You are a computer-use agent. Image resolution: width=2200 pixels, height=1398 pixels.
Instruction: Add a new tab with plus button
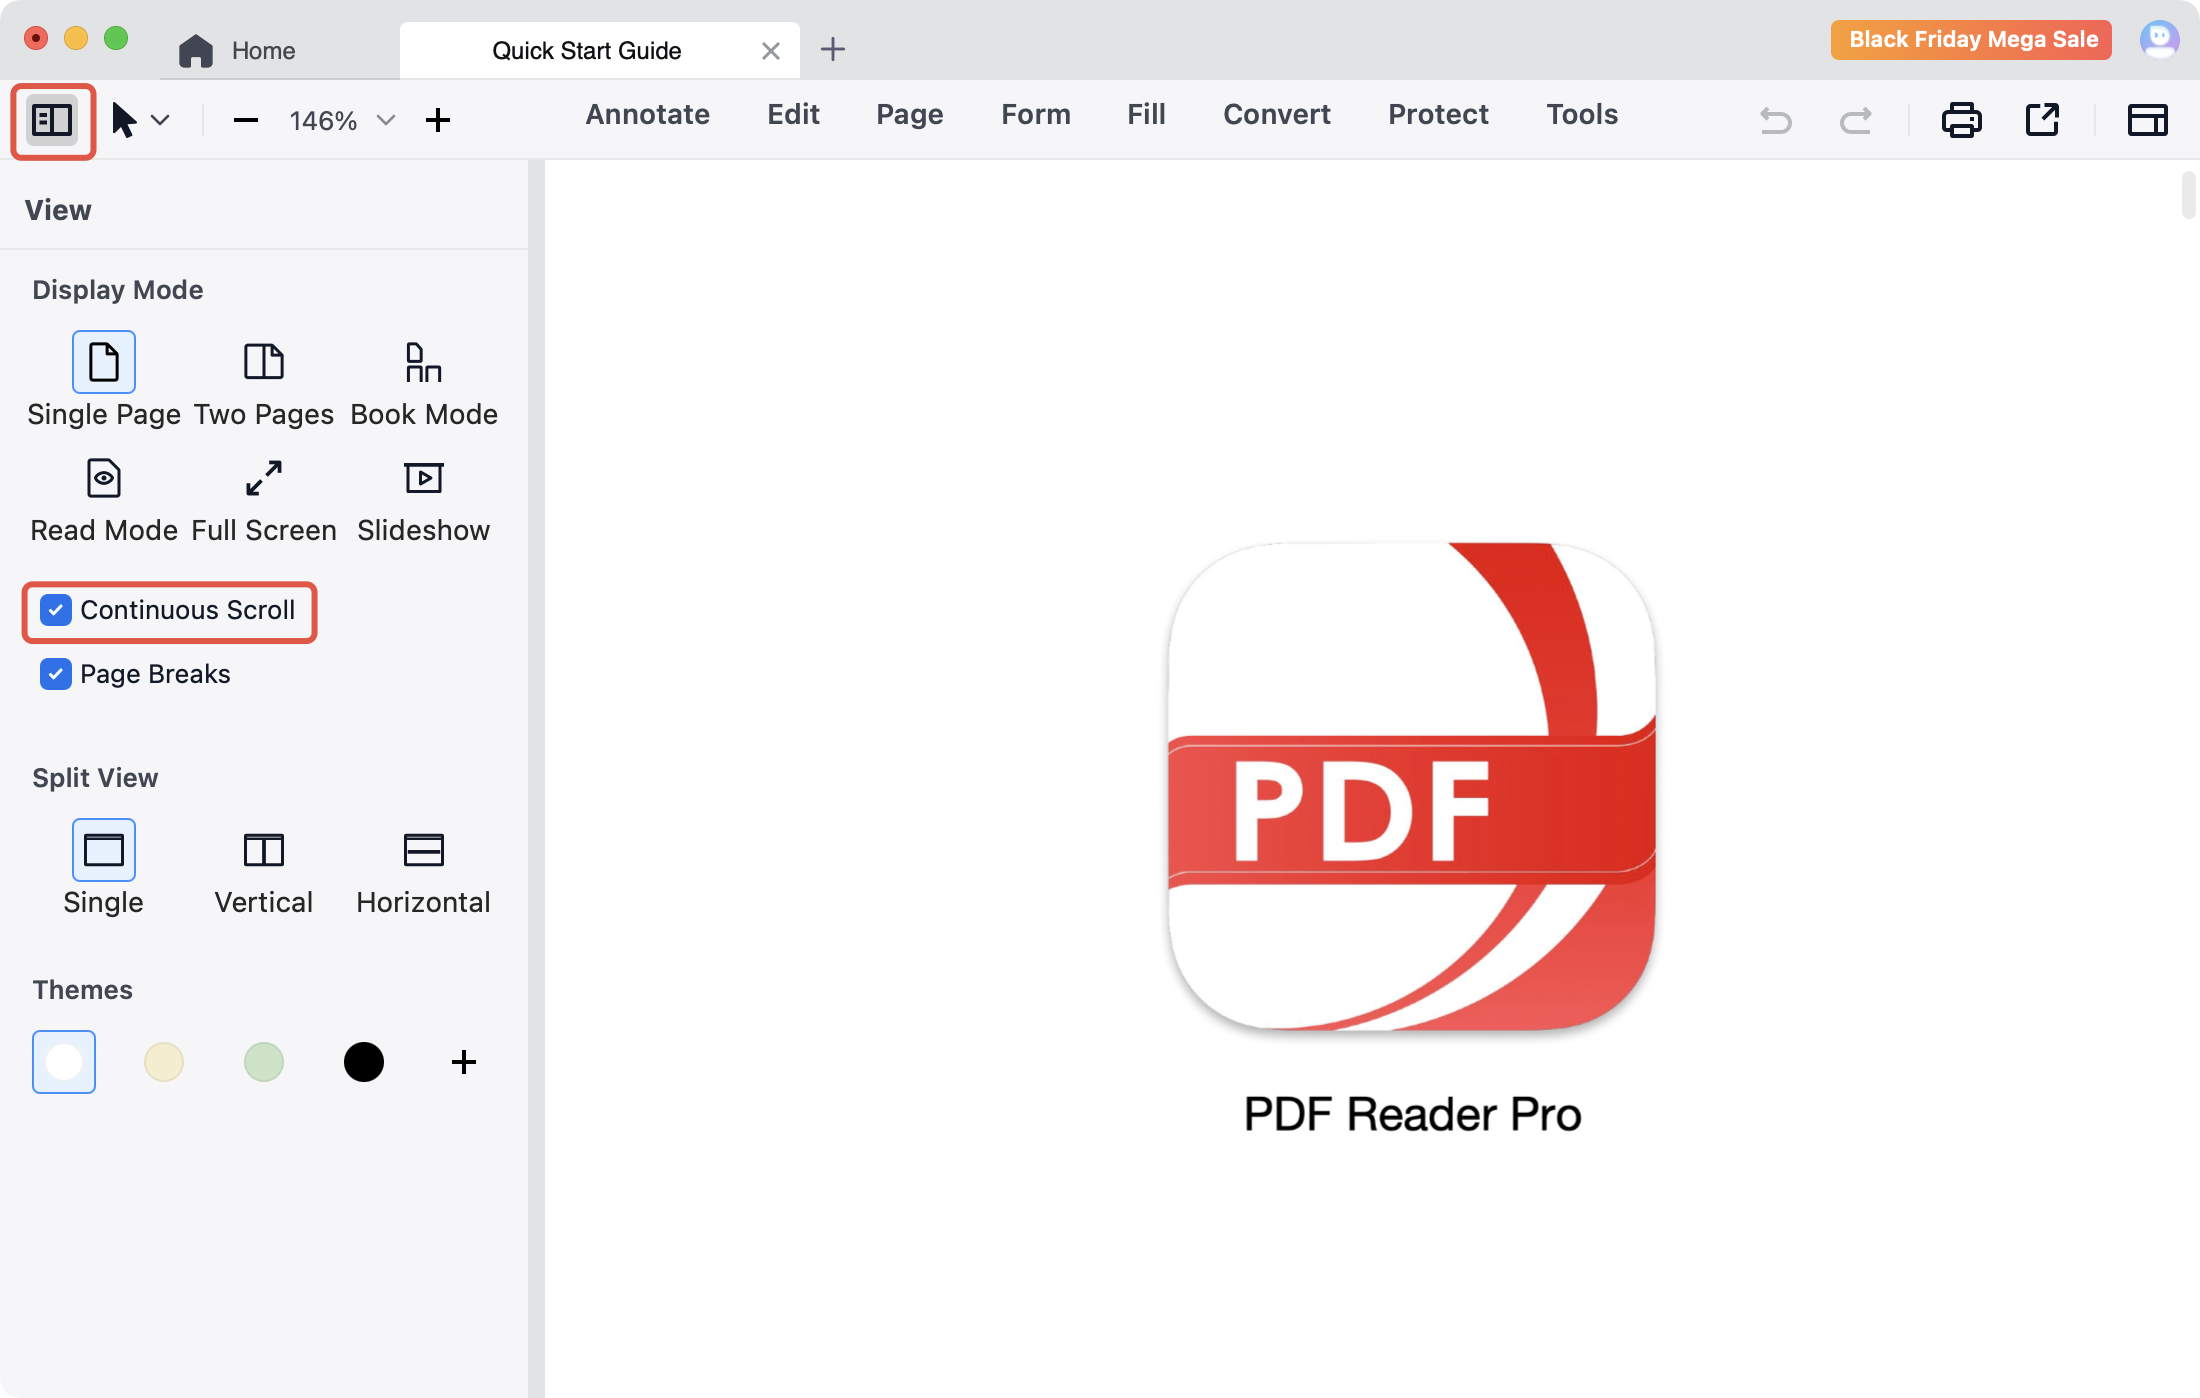coord(832,49)
